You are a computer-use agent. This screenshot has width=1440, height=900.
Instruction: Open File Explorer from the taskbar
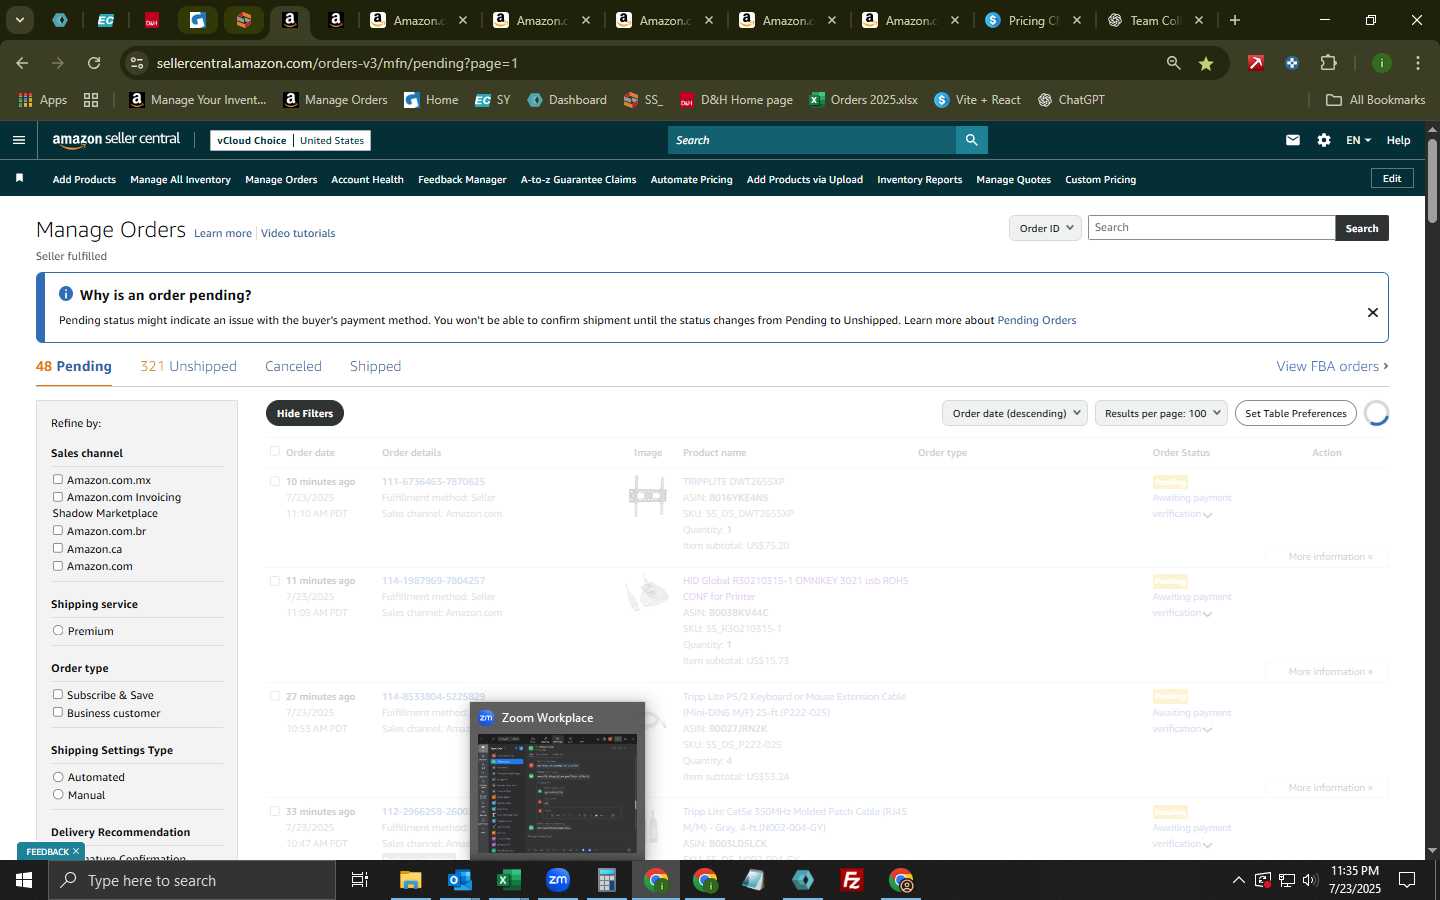(x=411, y=880)
